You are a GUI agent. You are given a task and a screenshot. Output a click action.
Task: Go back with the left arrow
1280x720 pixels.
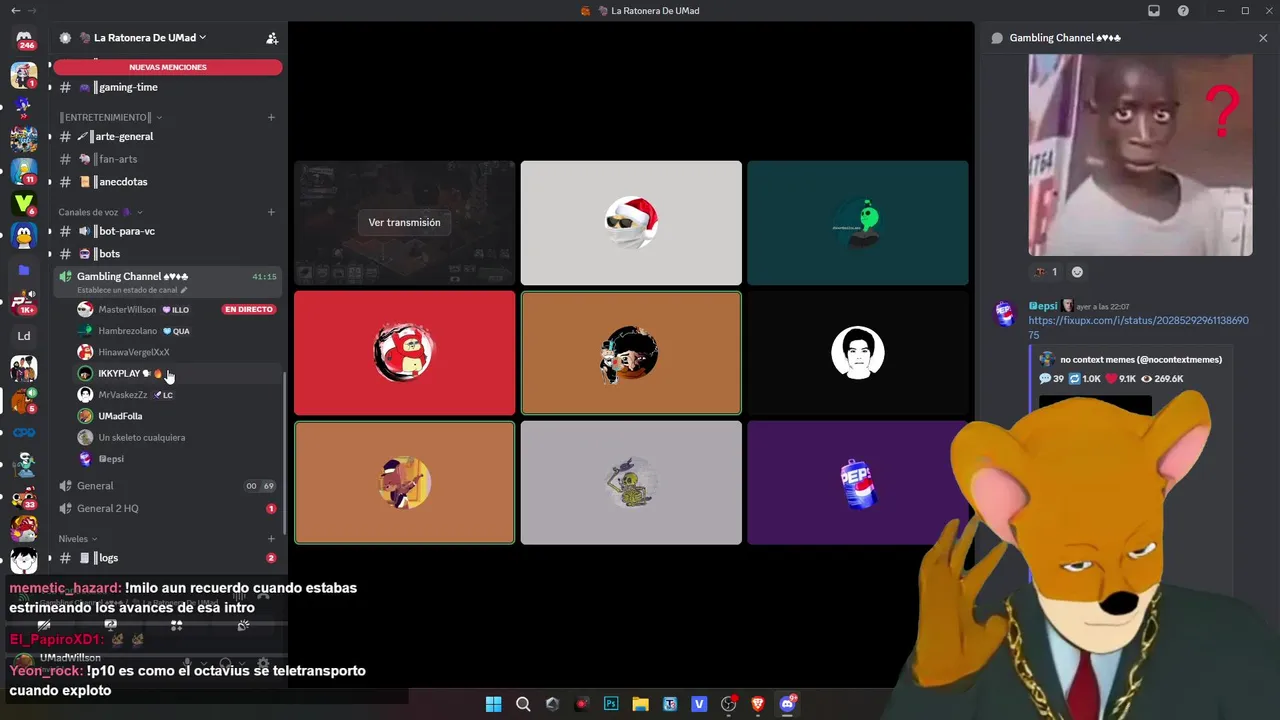15,11
